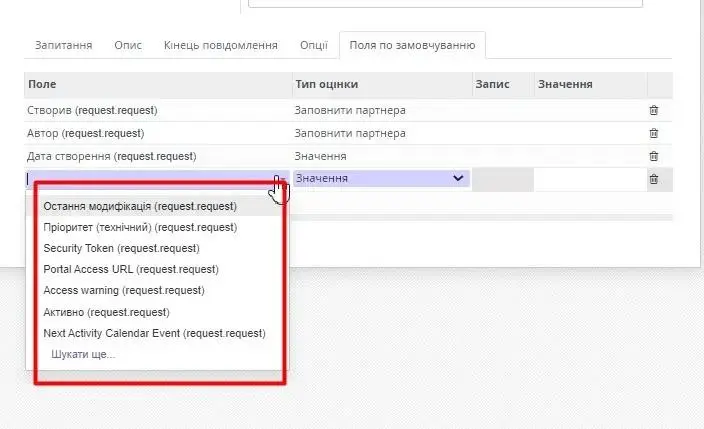
Task: Select the Поля по замовчуванню tab
Action: [x=412, y=46]
